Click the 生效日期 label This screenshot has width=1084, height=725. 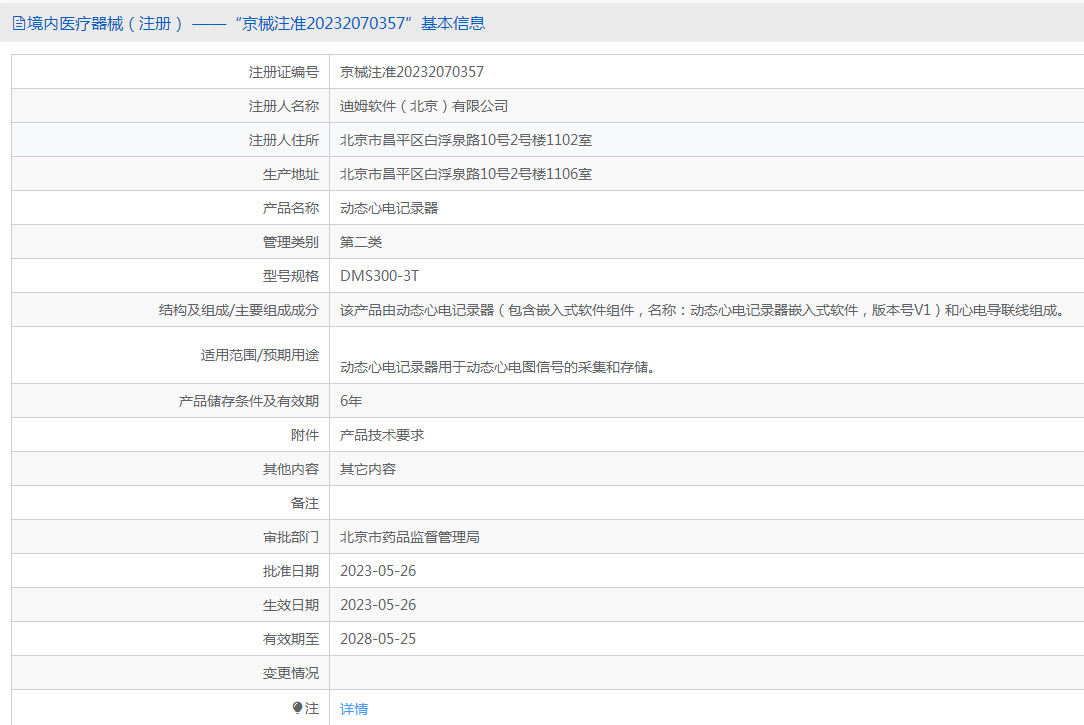coord(290,605)
